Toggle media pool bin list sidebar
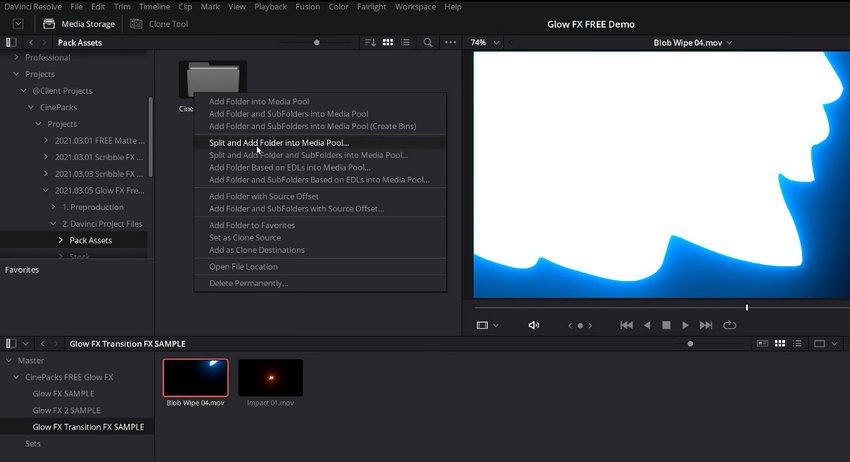The image size is (850, 462). click(11, 343)
